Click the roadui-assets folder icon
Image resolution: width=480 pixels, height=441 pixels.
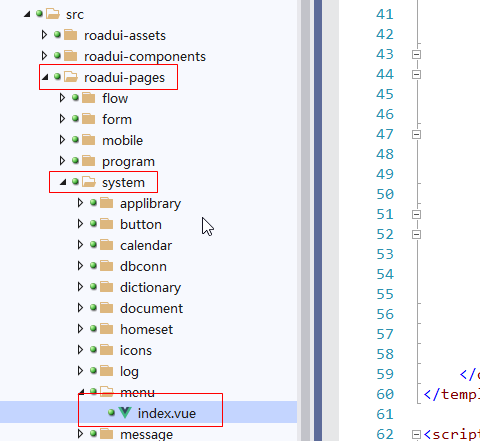point(70,35)
